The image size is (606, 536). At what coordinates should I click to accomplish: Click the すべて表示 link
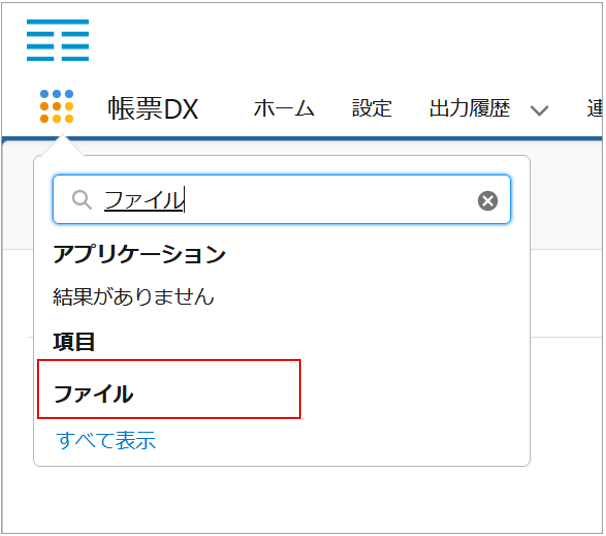click(x=106, y=440)
